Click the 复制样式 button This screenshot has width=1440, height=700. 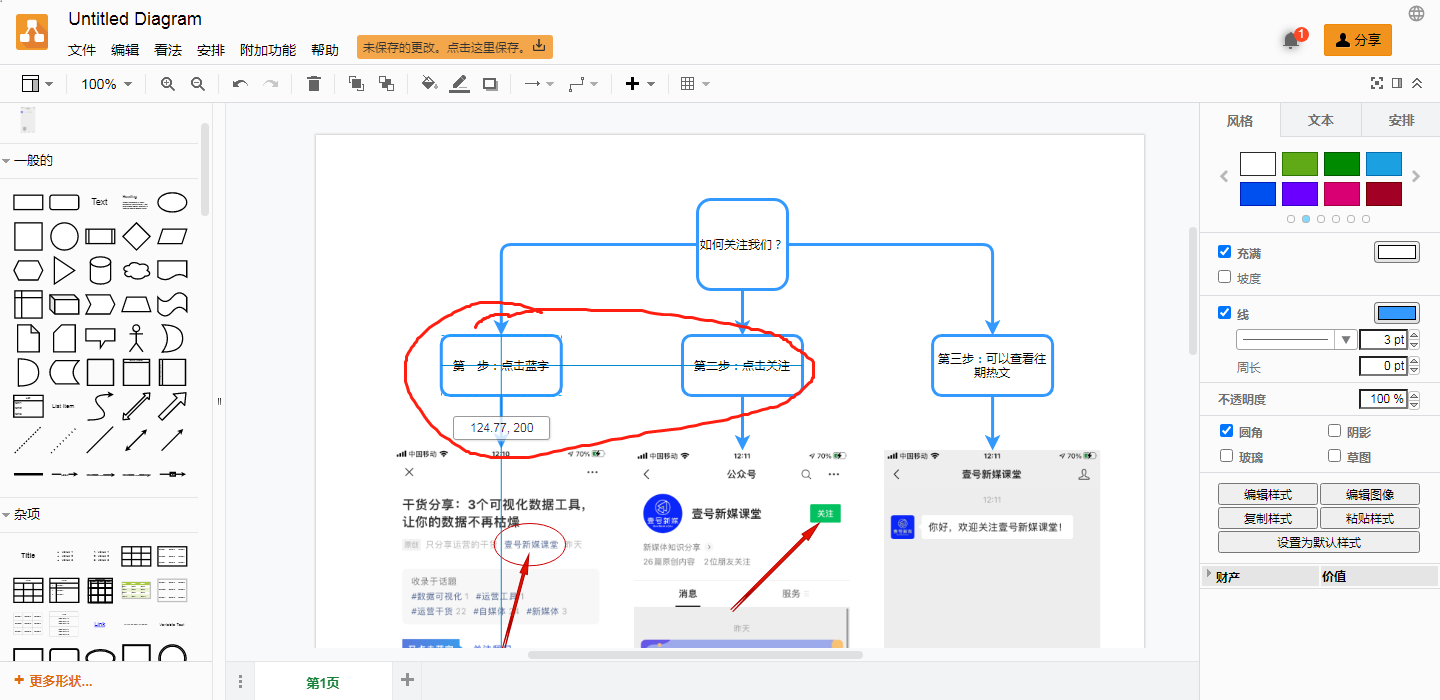pyautogui.click(x=1268, y=518)
